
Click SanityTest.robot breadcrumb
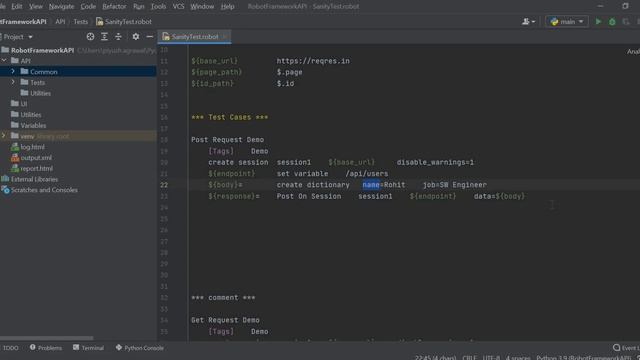click(124, 22)
